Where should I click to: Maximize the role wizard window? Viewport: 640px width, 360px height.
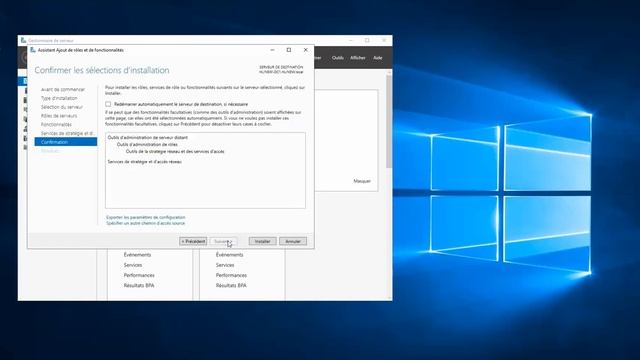pyautogui.click(x=289, y=50)
